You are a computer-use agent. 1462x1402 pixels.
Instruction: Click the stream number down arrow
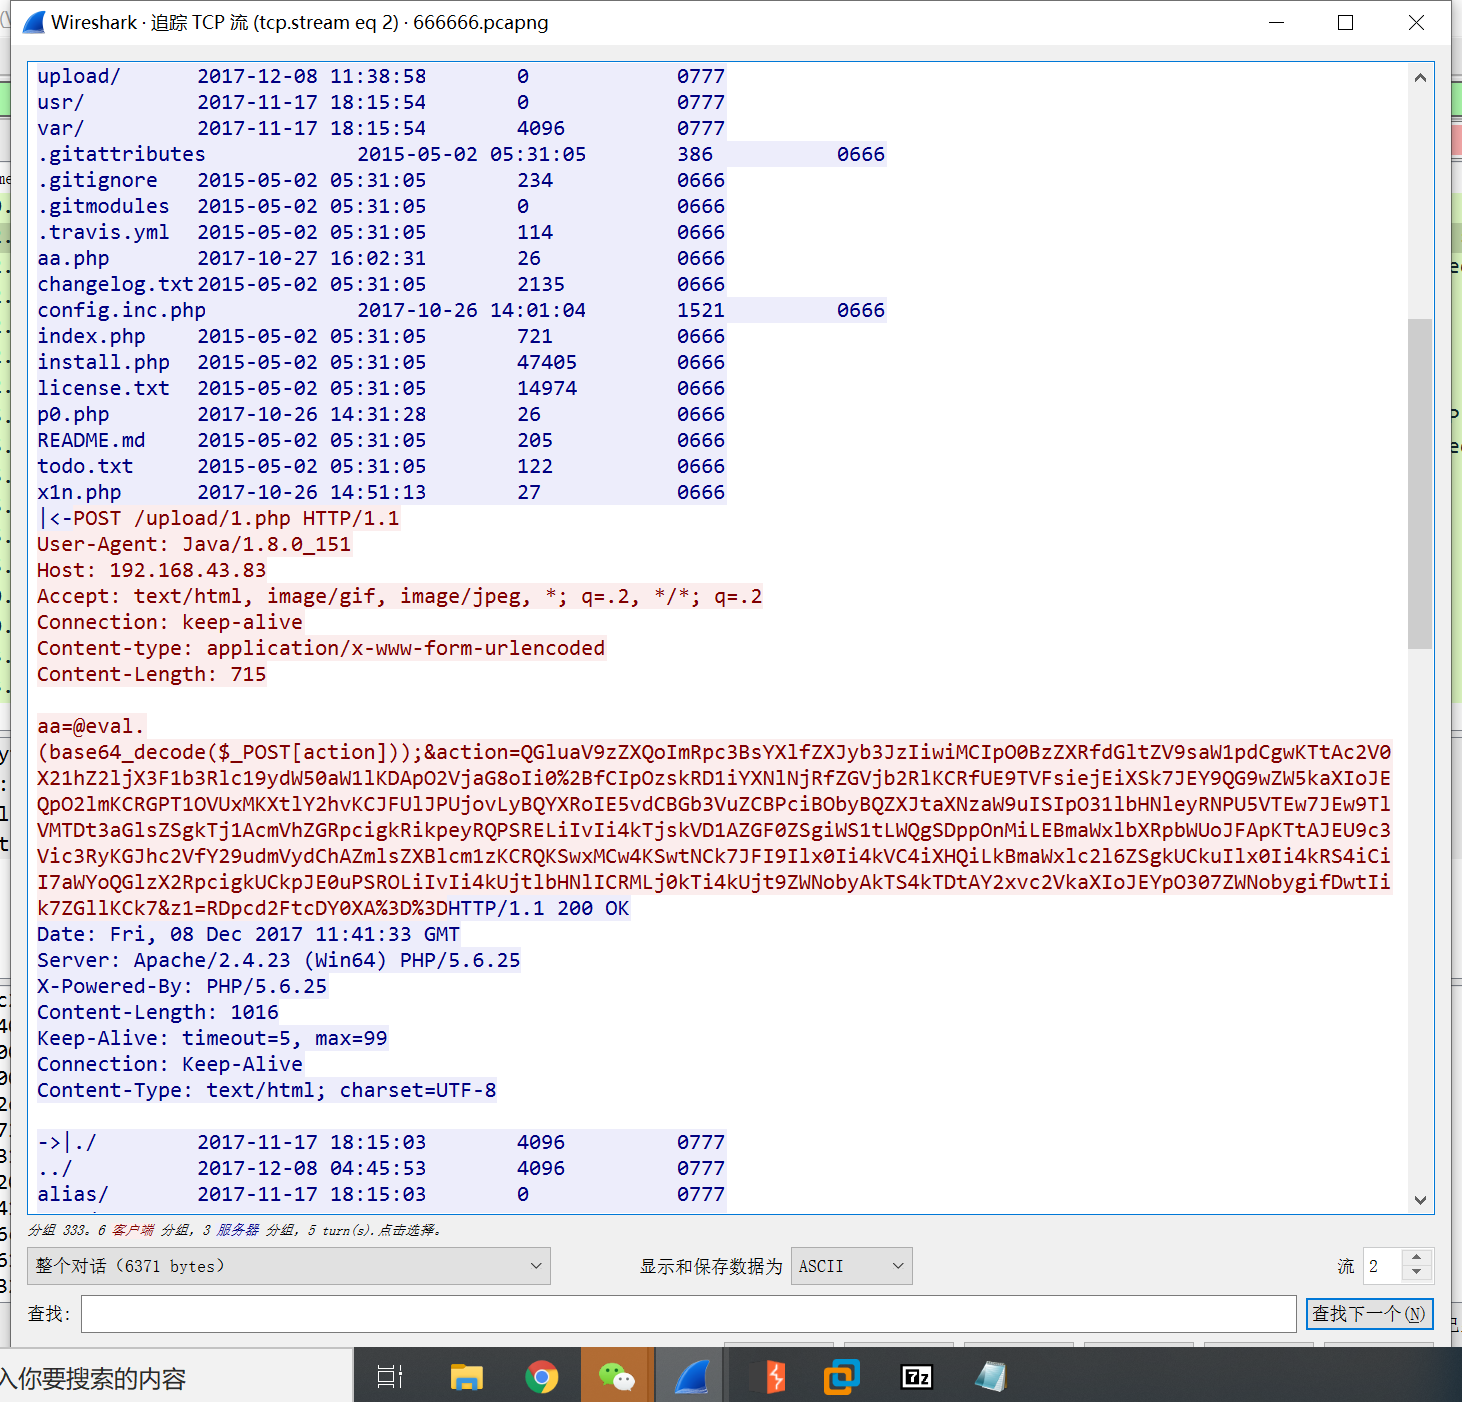pos(1415,1273)
